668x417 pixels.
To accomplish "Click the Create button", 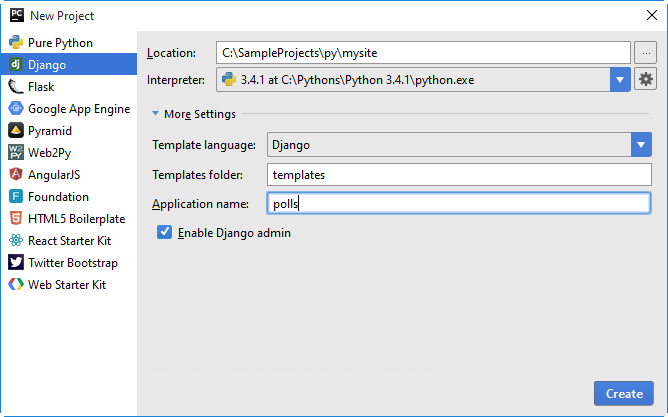I will tap(624, 393).
